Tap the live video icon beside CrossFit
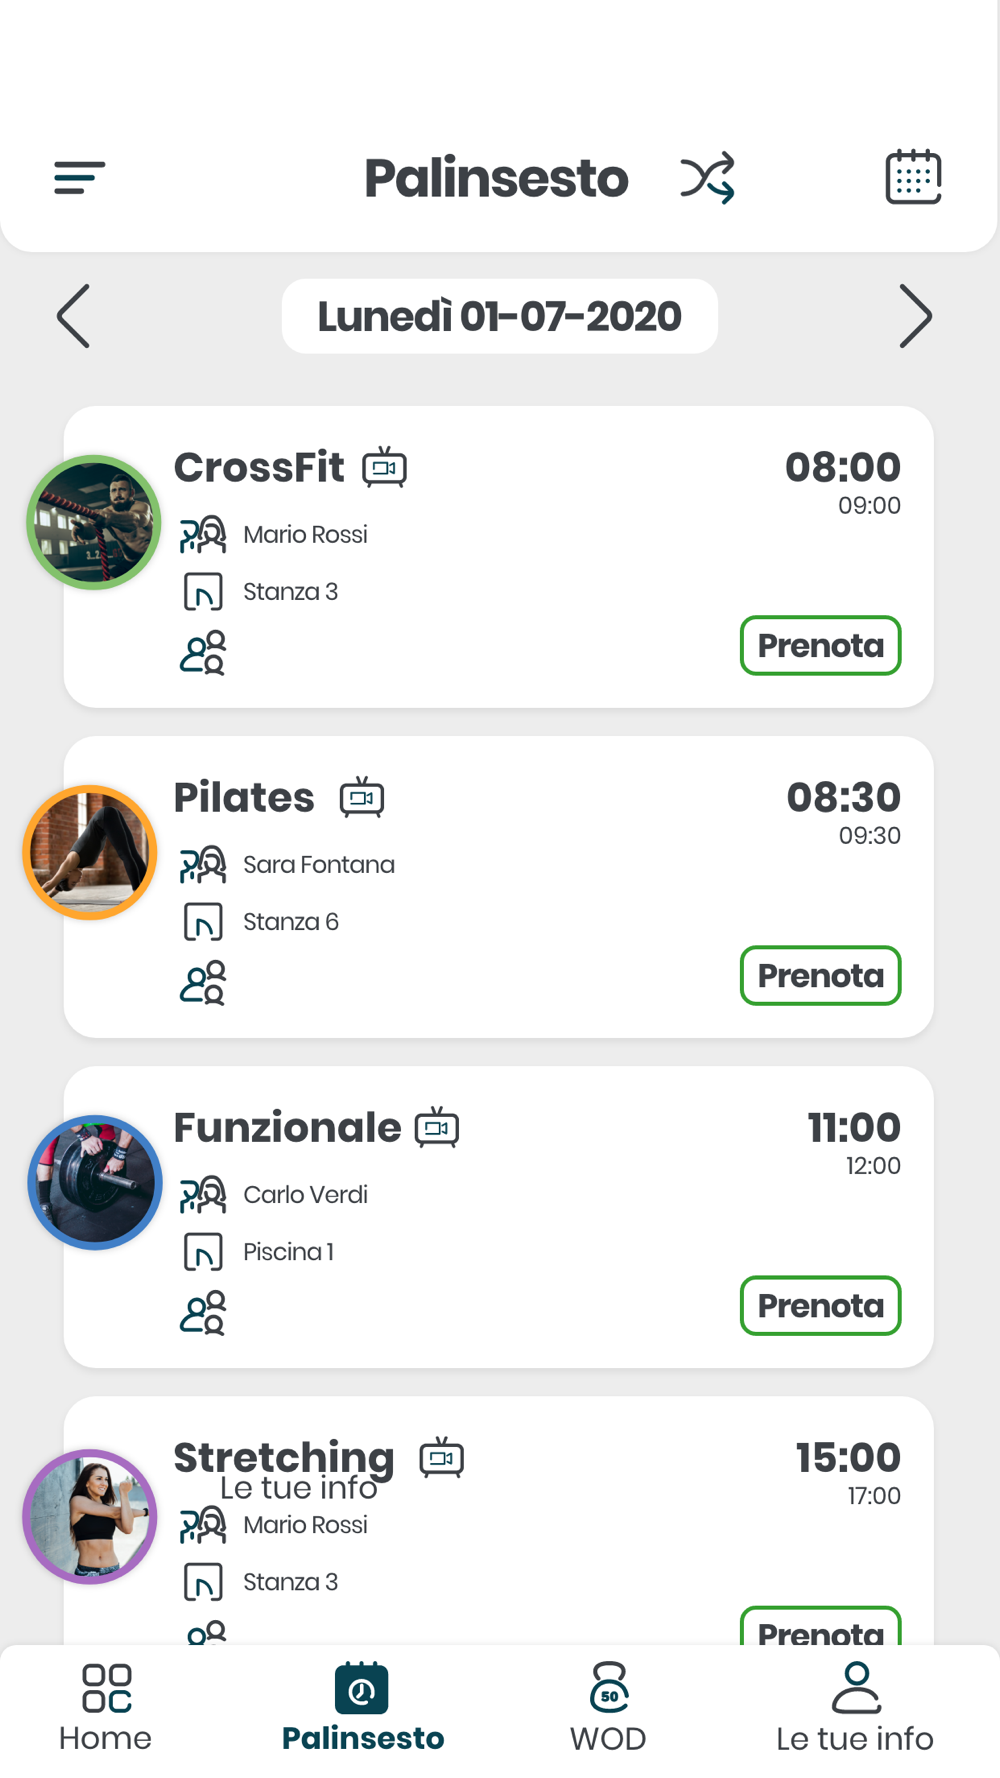The height and width of the screenshot is (1778, 1000). 385,467
